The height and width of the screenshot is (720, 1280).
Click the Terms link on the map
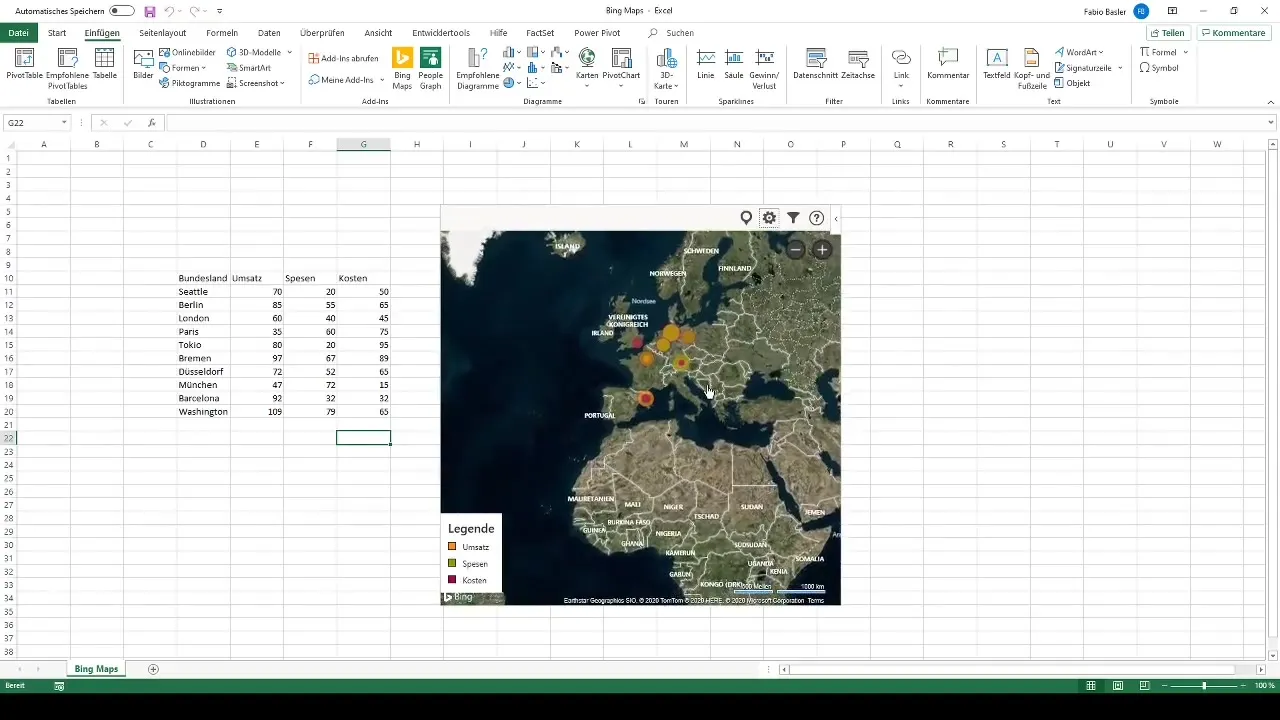[x=815, y=600]
